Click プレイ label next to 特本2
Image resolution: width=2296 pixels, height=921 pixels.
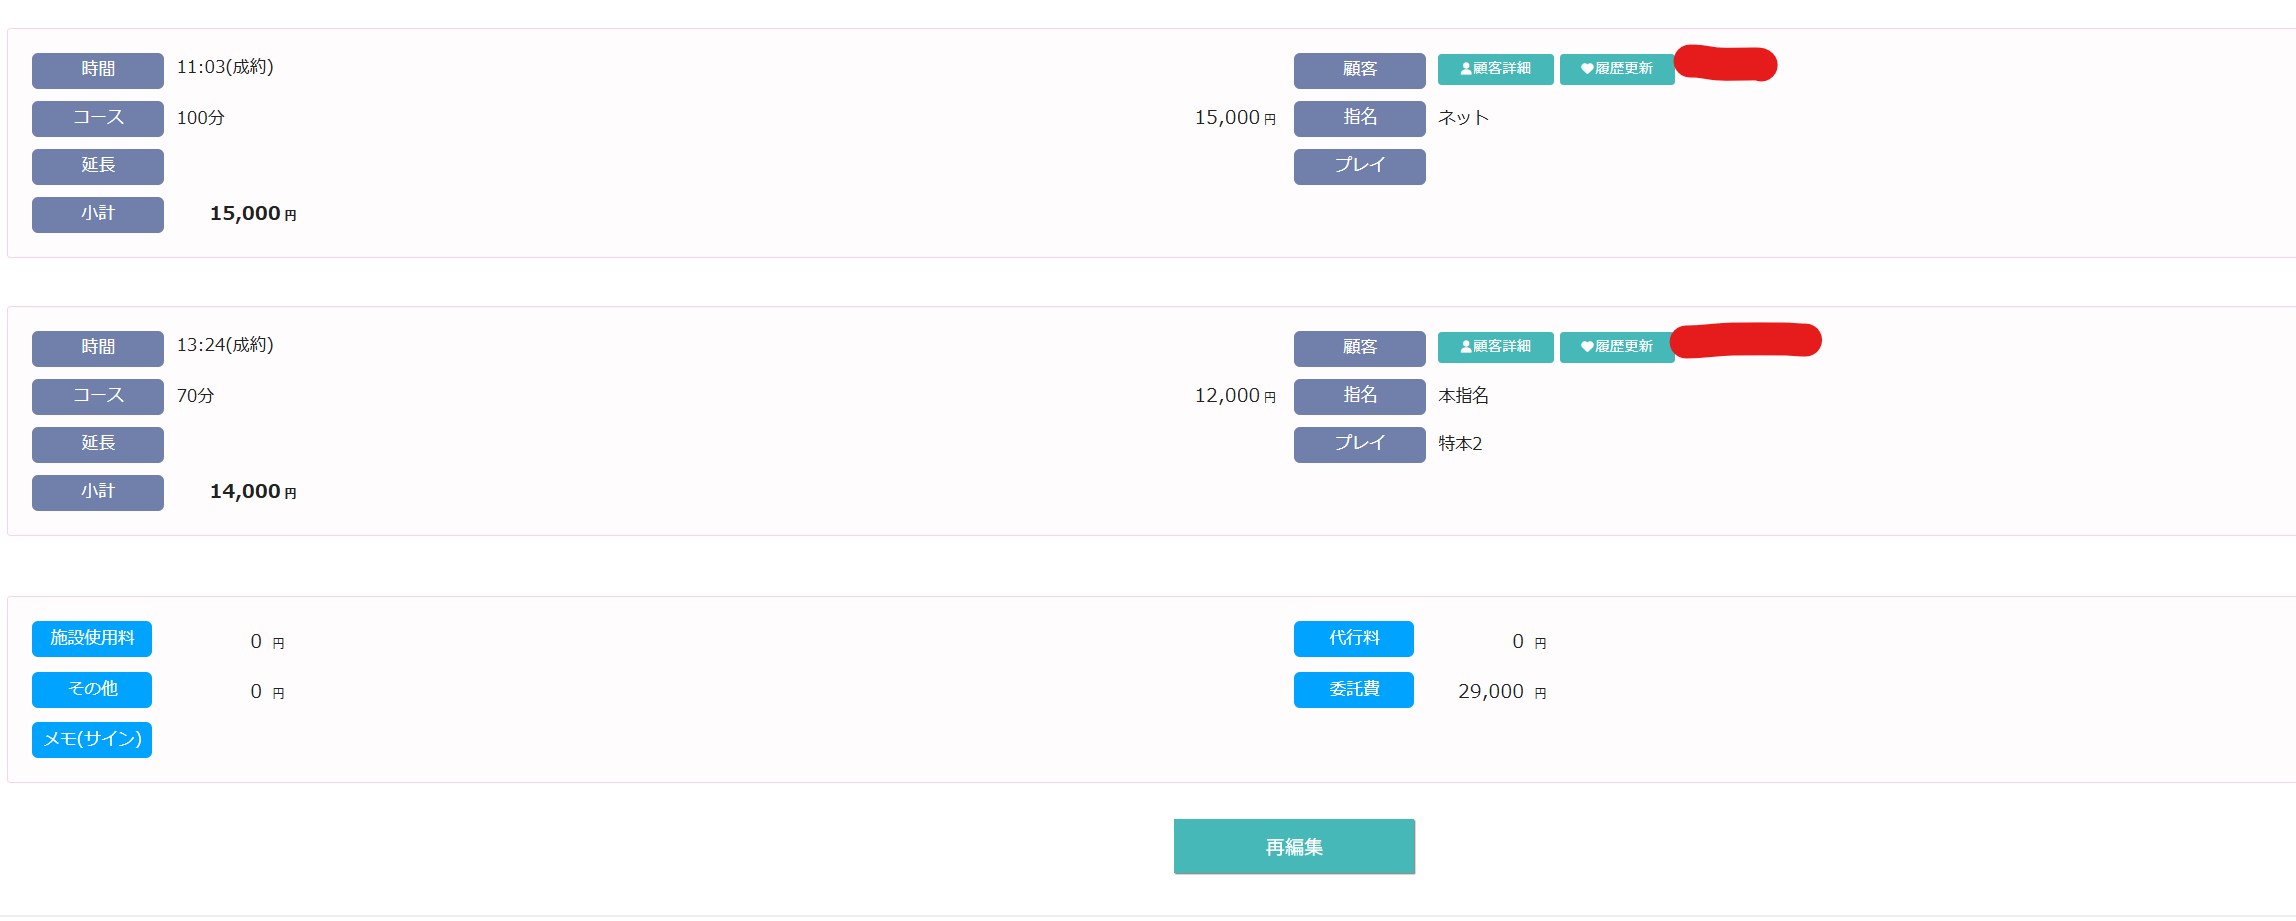tap(1359, 444)
